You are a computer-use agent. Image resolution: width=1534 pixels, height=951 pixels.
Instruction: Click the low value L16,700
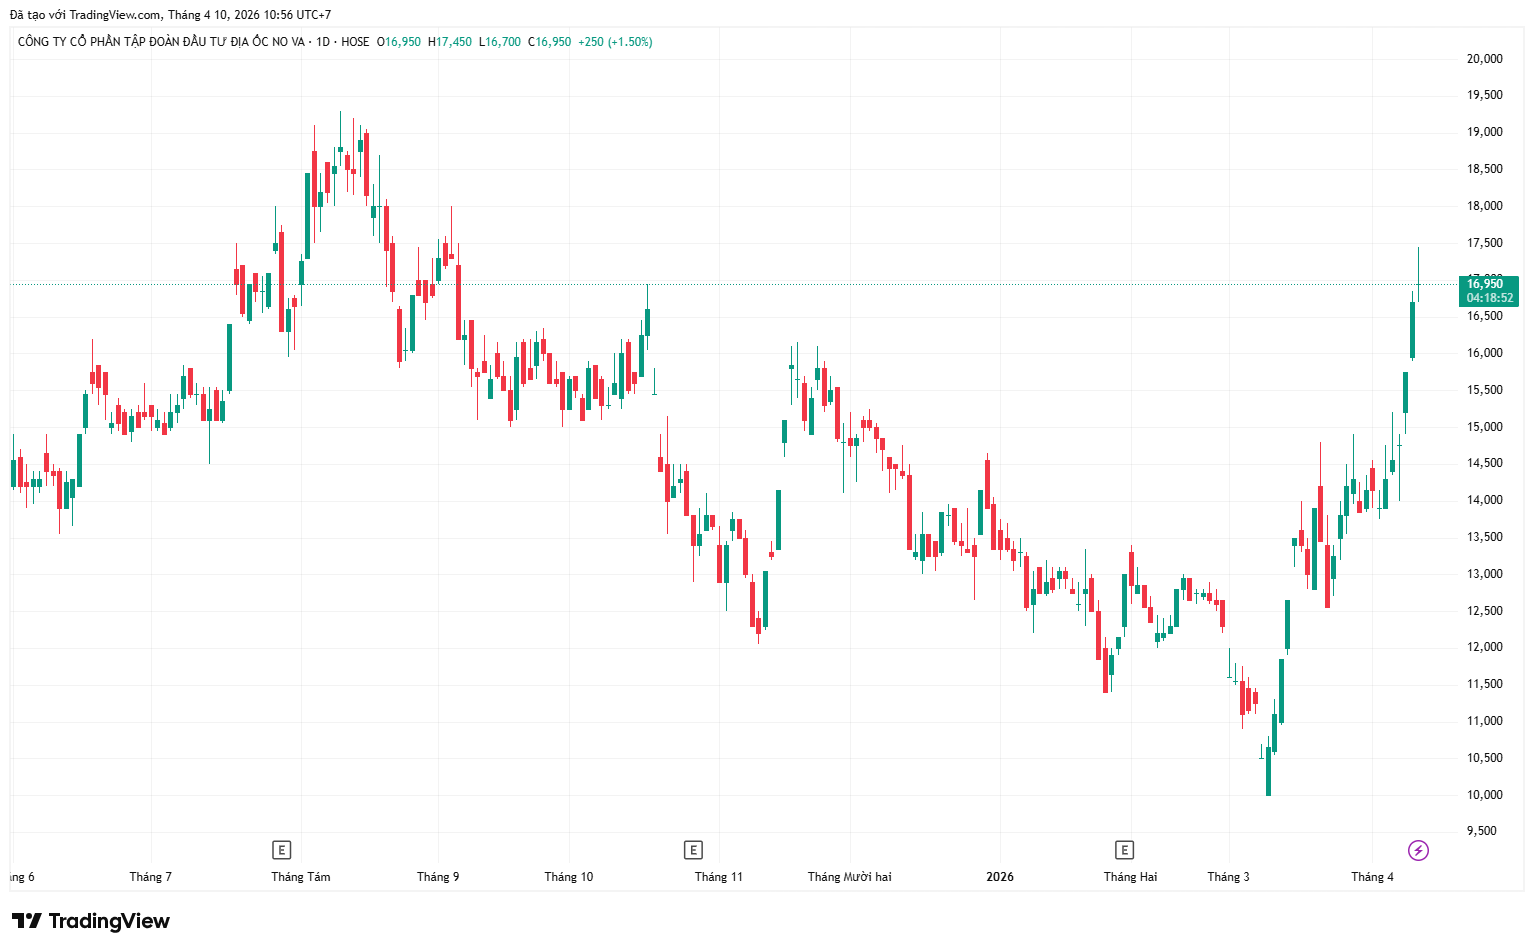click(500, 42)
